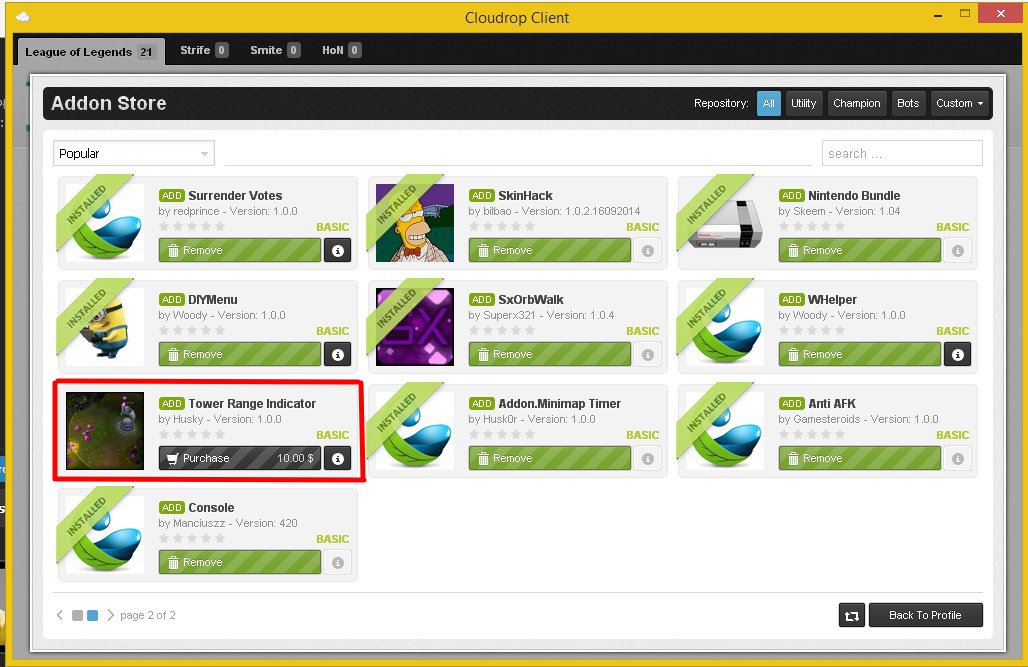Open info for Addon.Minimap Timer
This screenshot has width=1028, height=667.
click(648, 458)
